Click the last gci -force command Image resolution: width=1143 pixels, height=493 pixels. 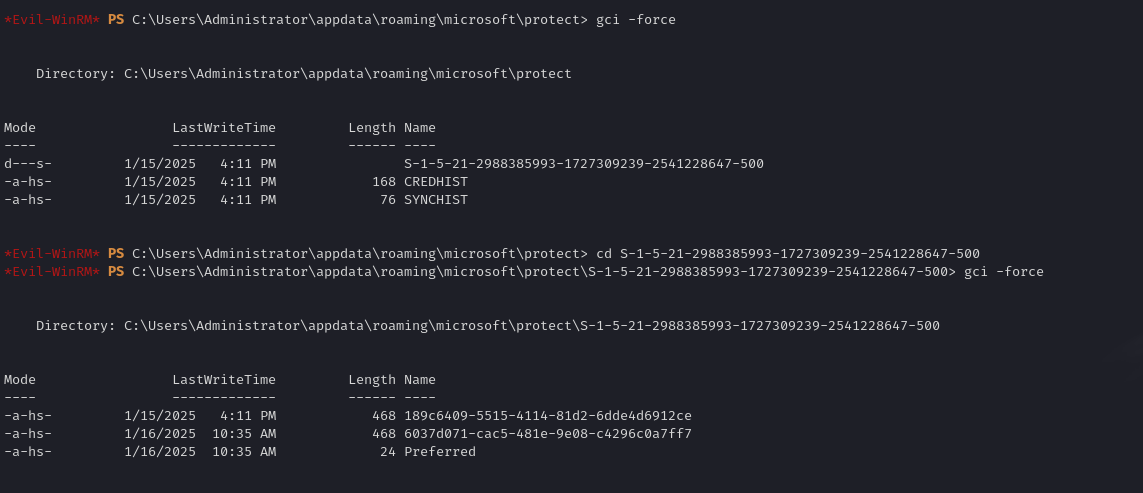[x=1003, y=272]
